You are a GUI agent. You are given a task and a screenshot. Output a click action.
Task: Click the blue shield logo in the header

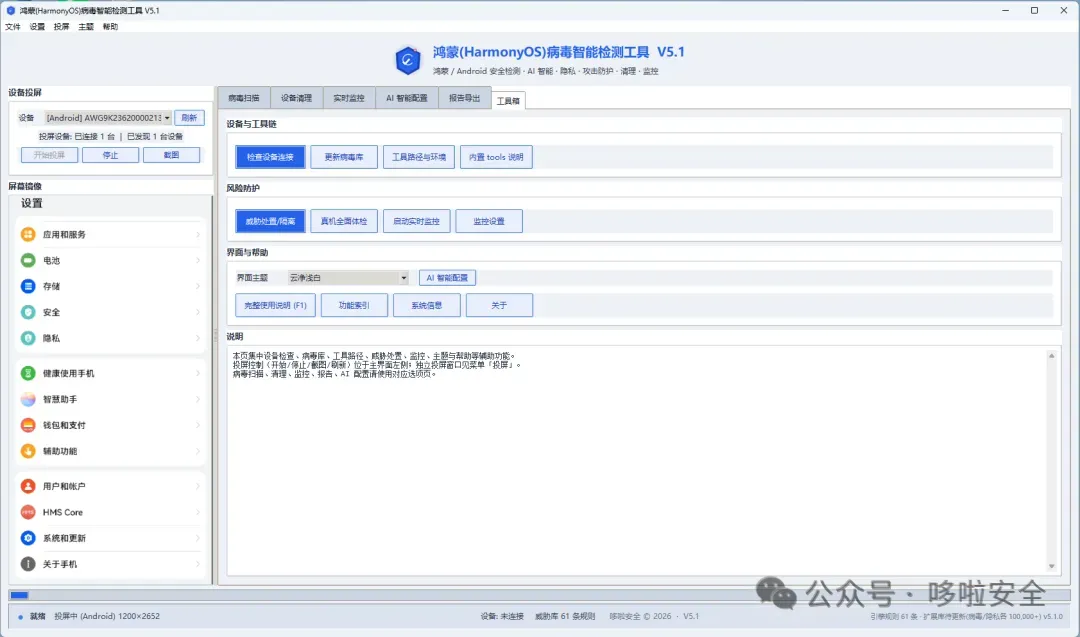click(x=408, y=61)
